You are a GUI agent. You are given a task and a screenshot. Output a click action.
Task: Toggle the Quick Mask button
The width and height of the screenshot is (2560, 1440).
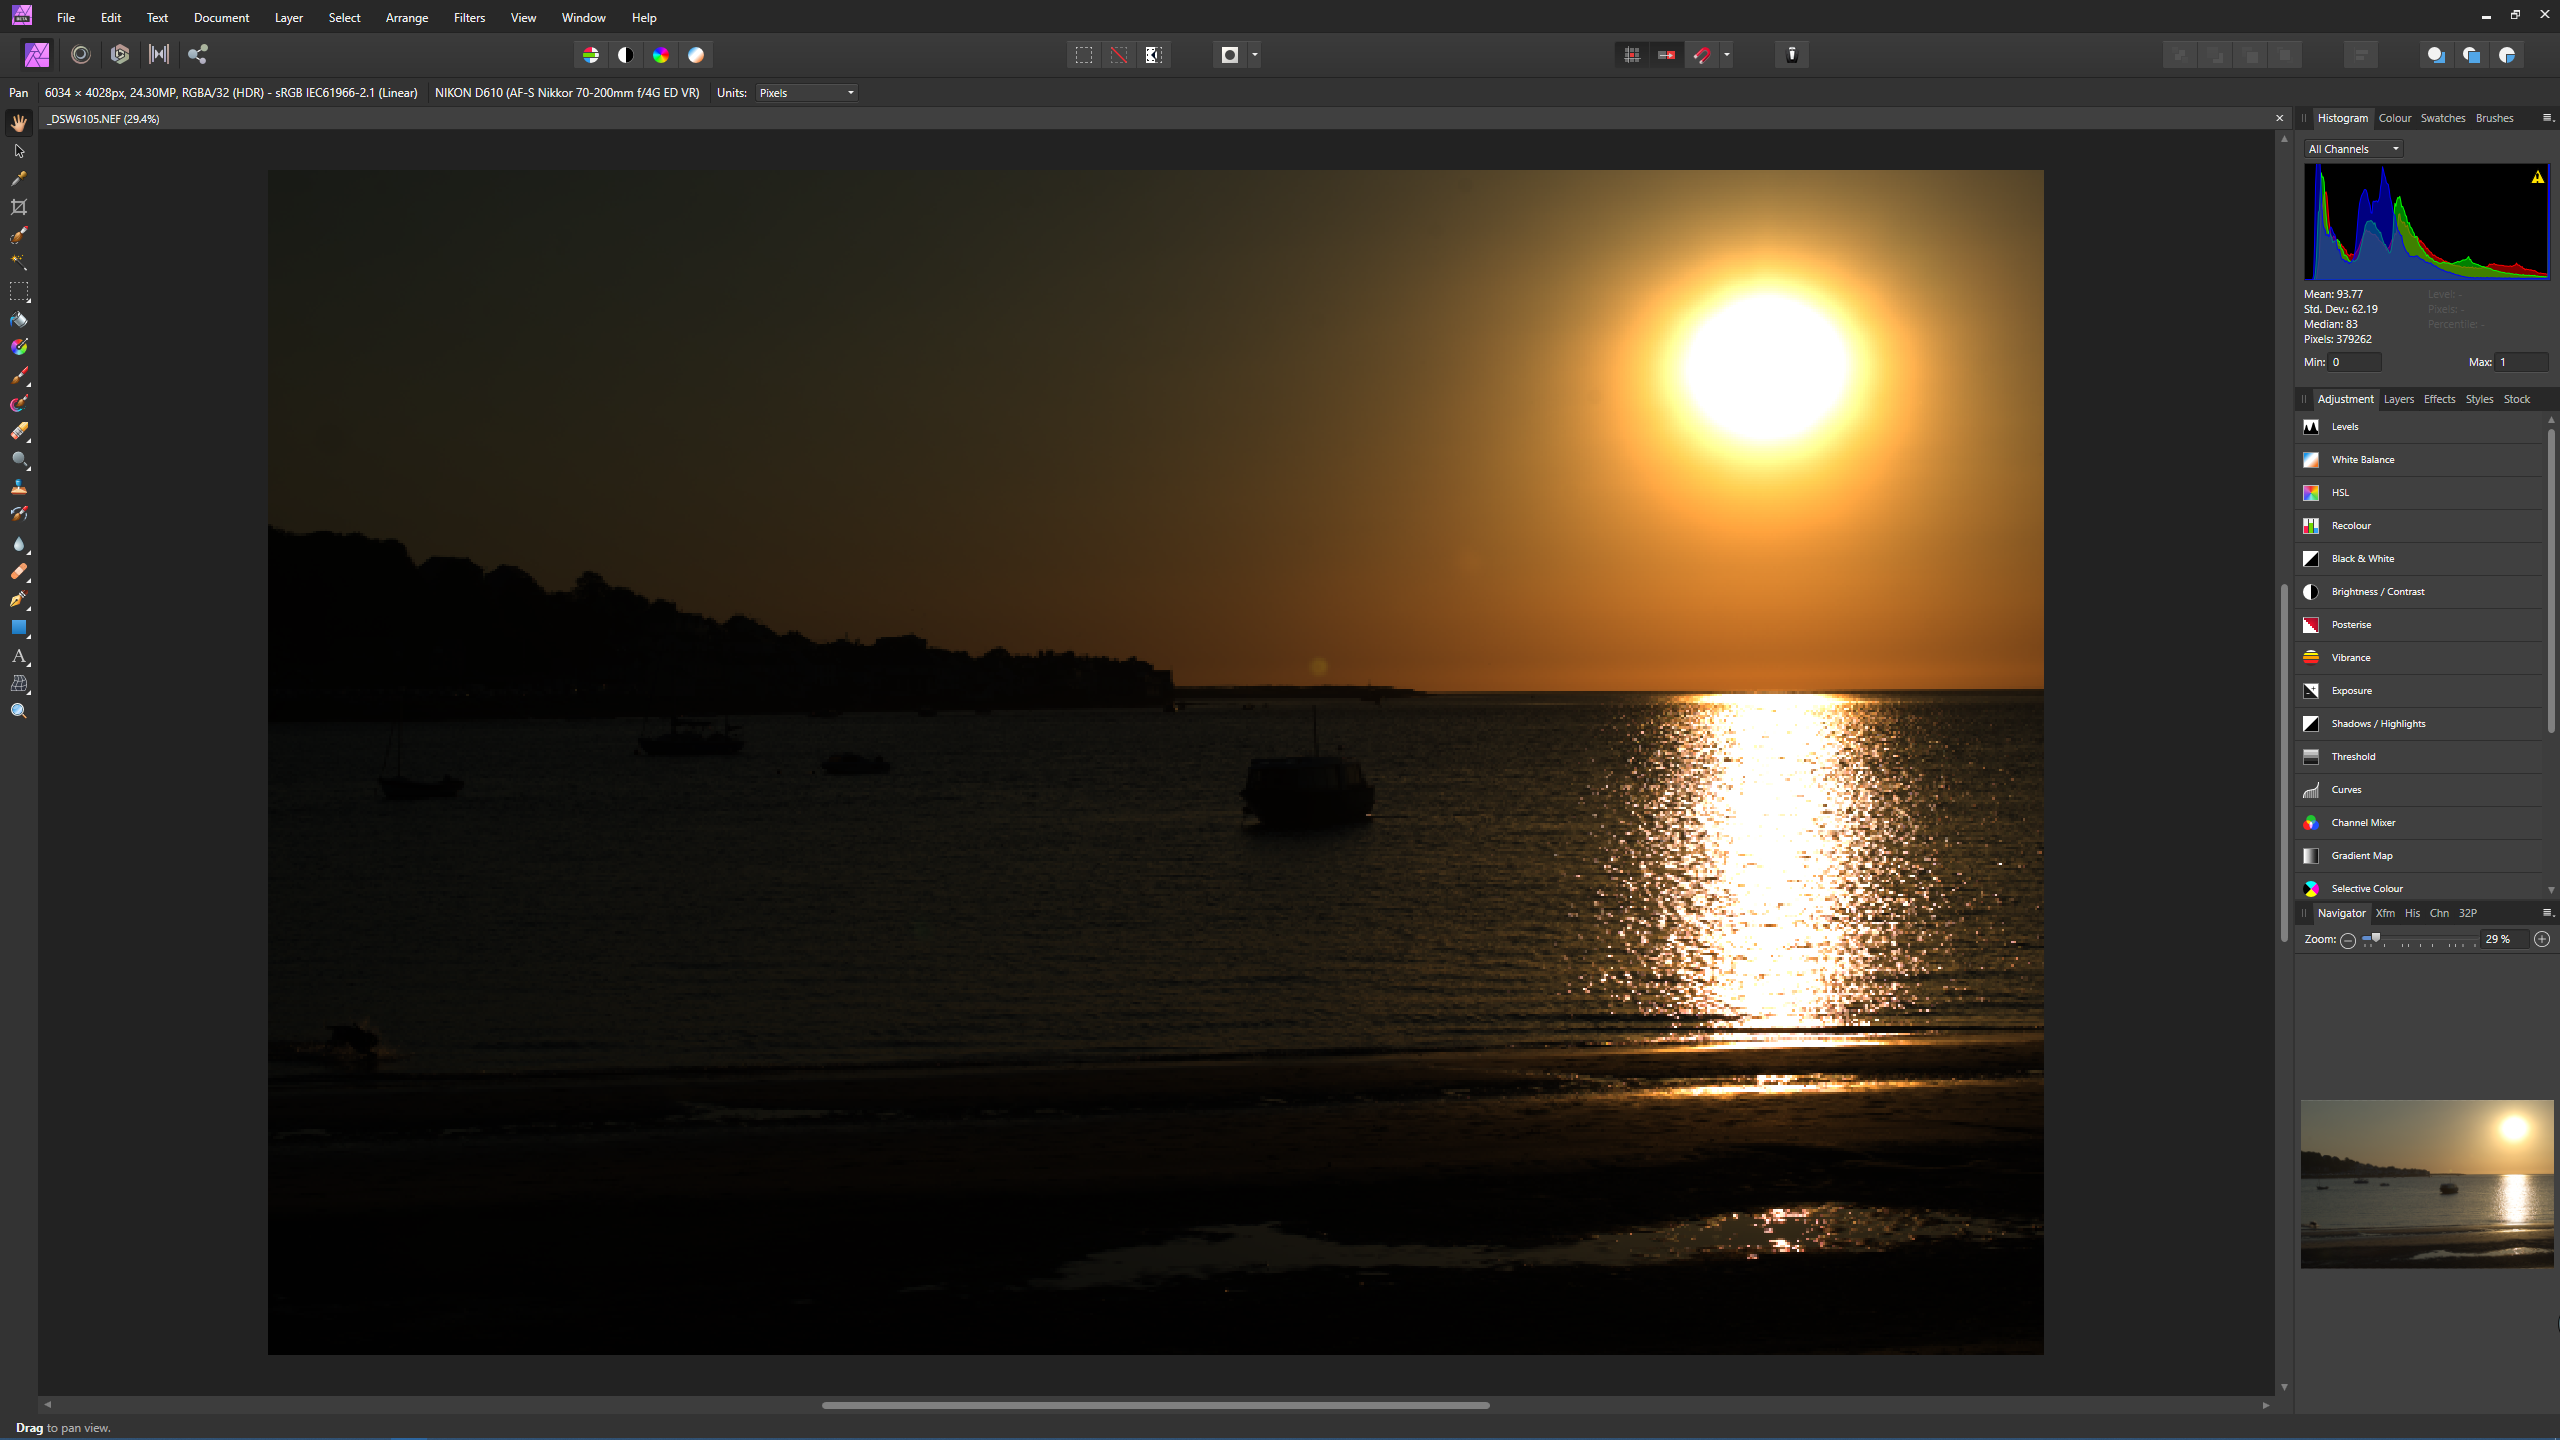coord(1230,55)
